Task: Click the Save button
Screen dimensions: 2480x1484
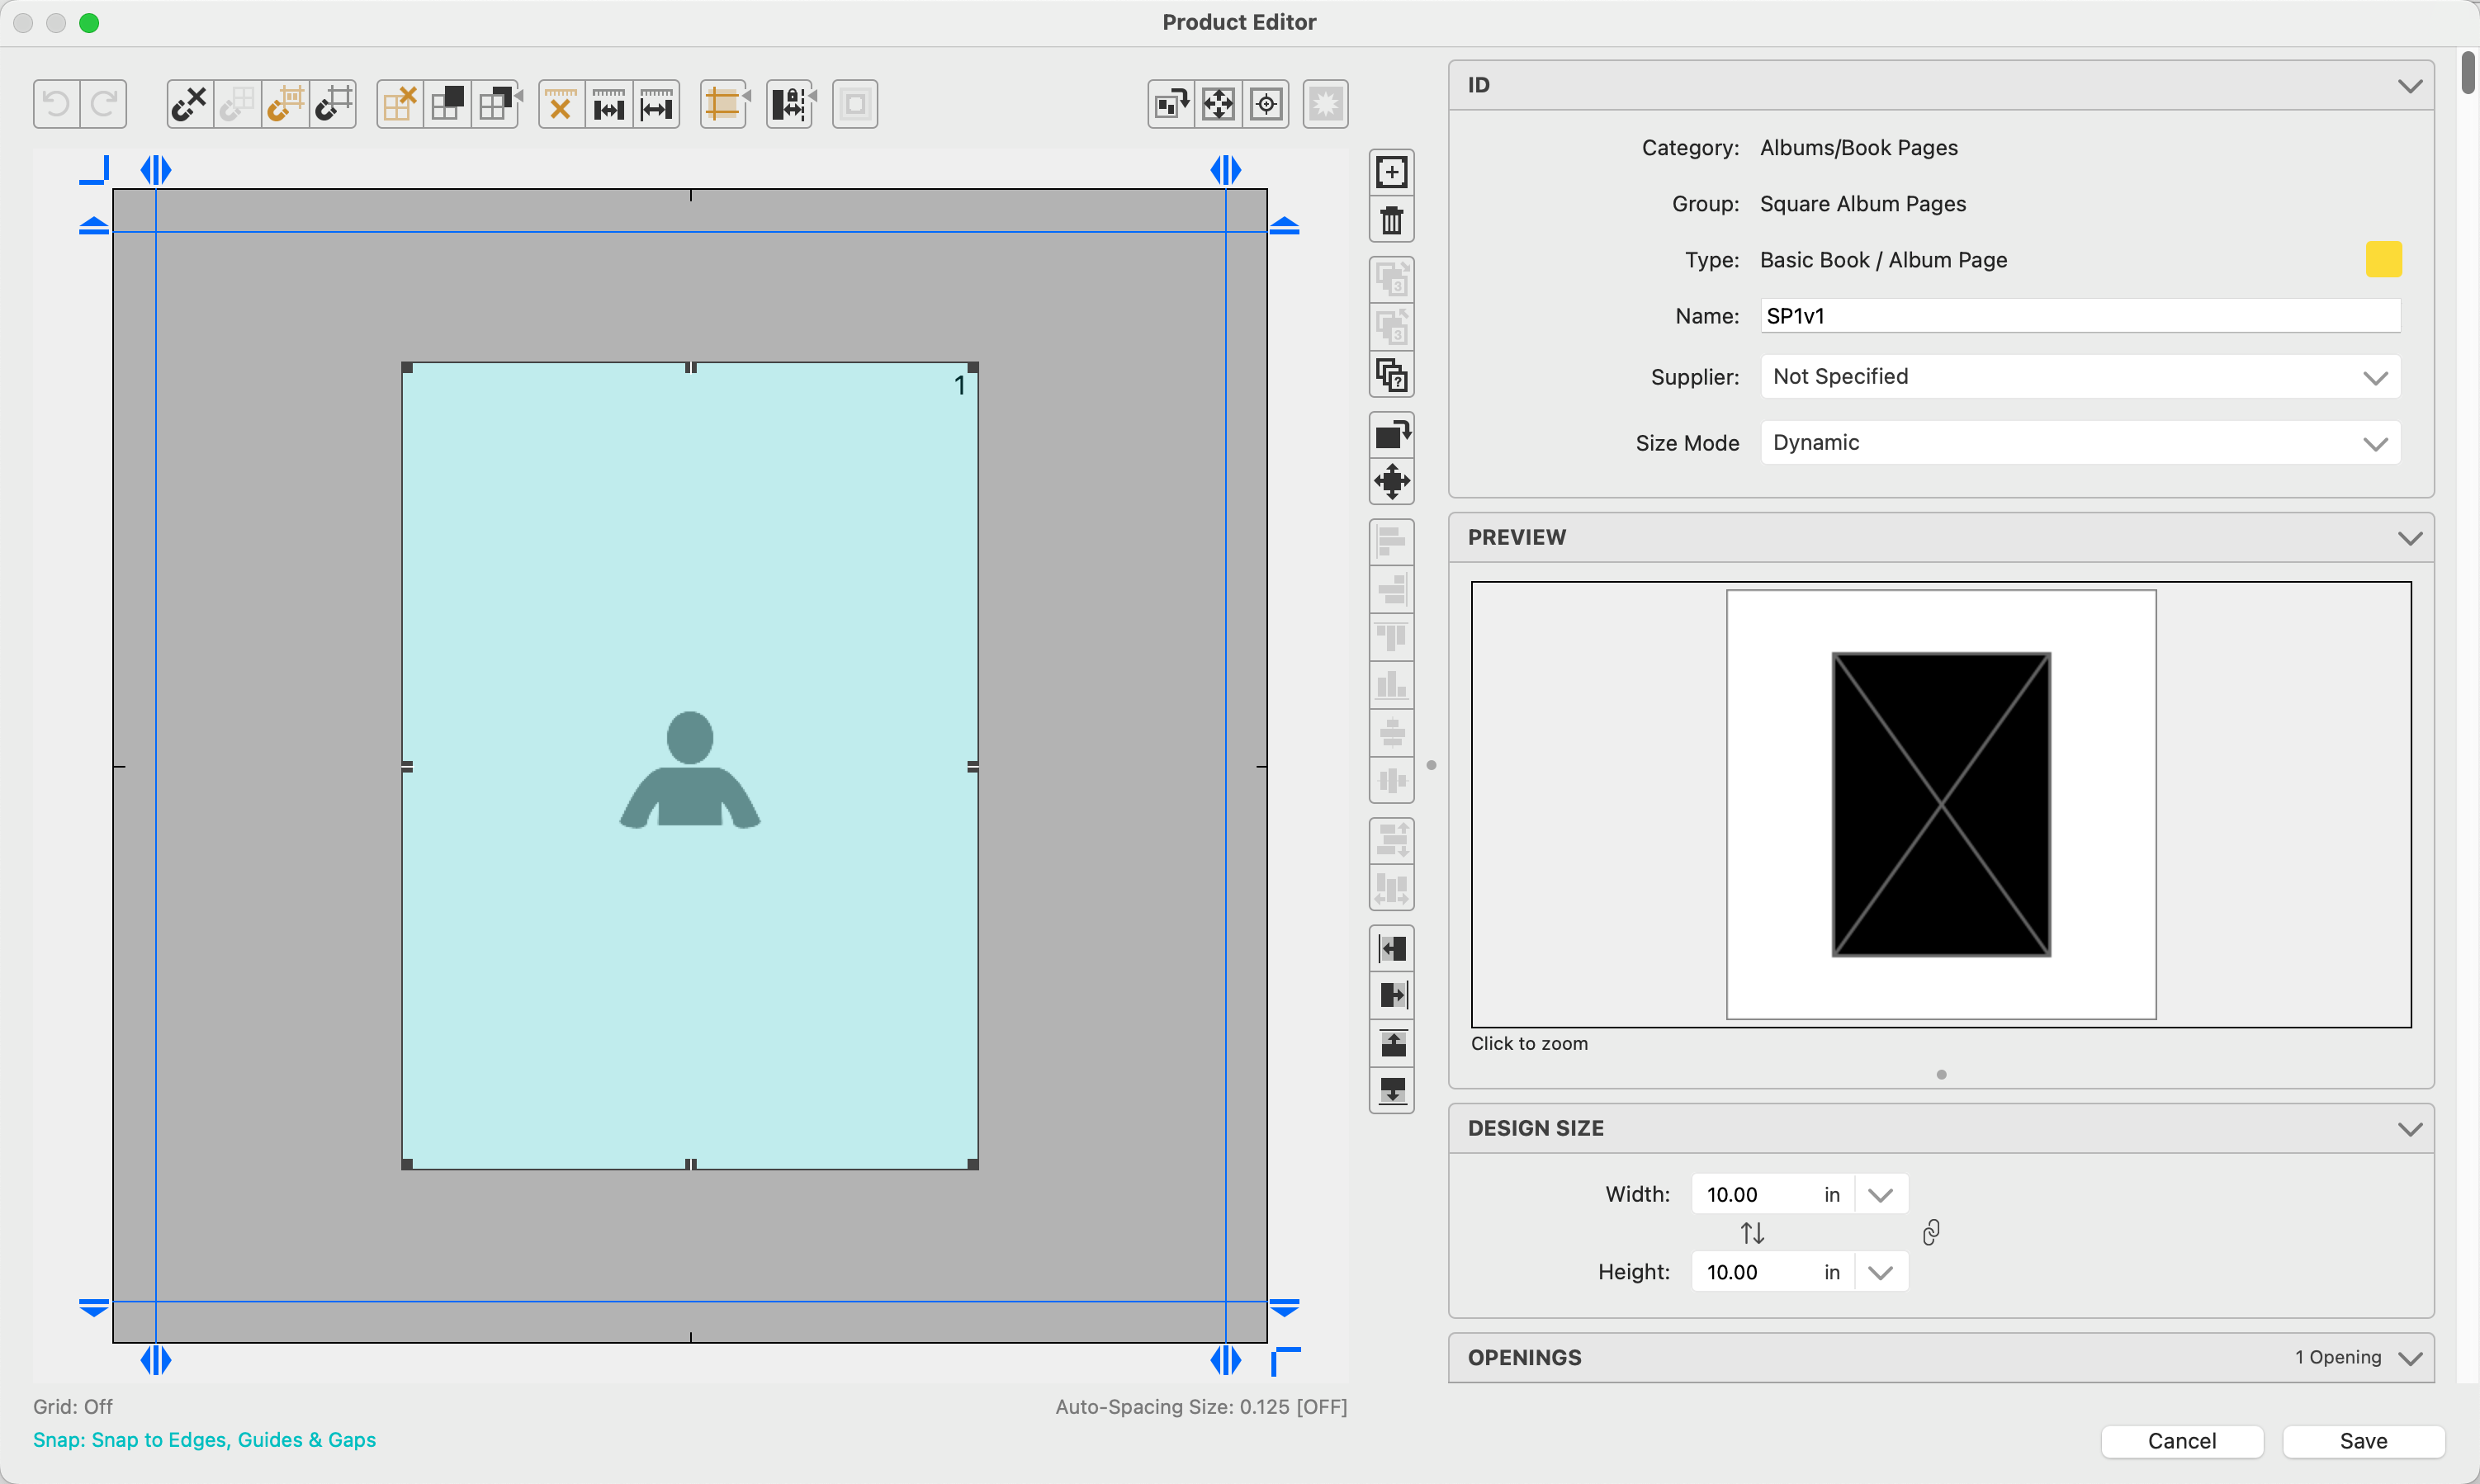Action: tap(2362, 1441)
